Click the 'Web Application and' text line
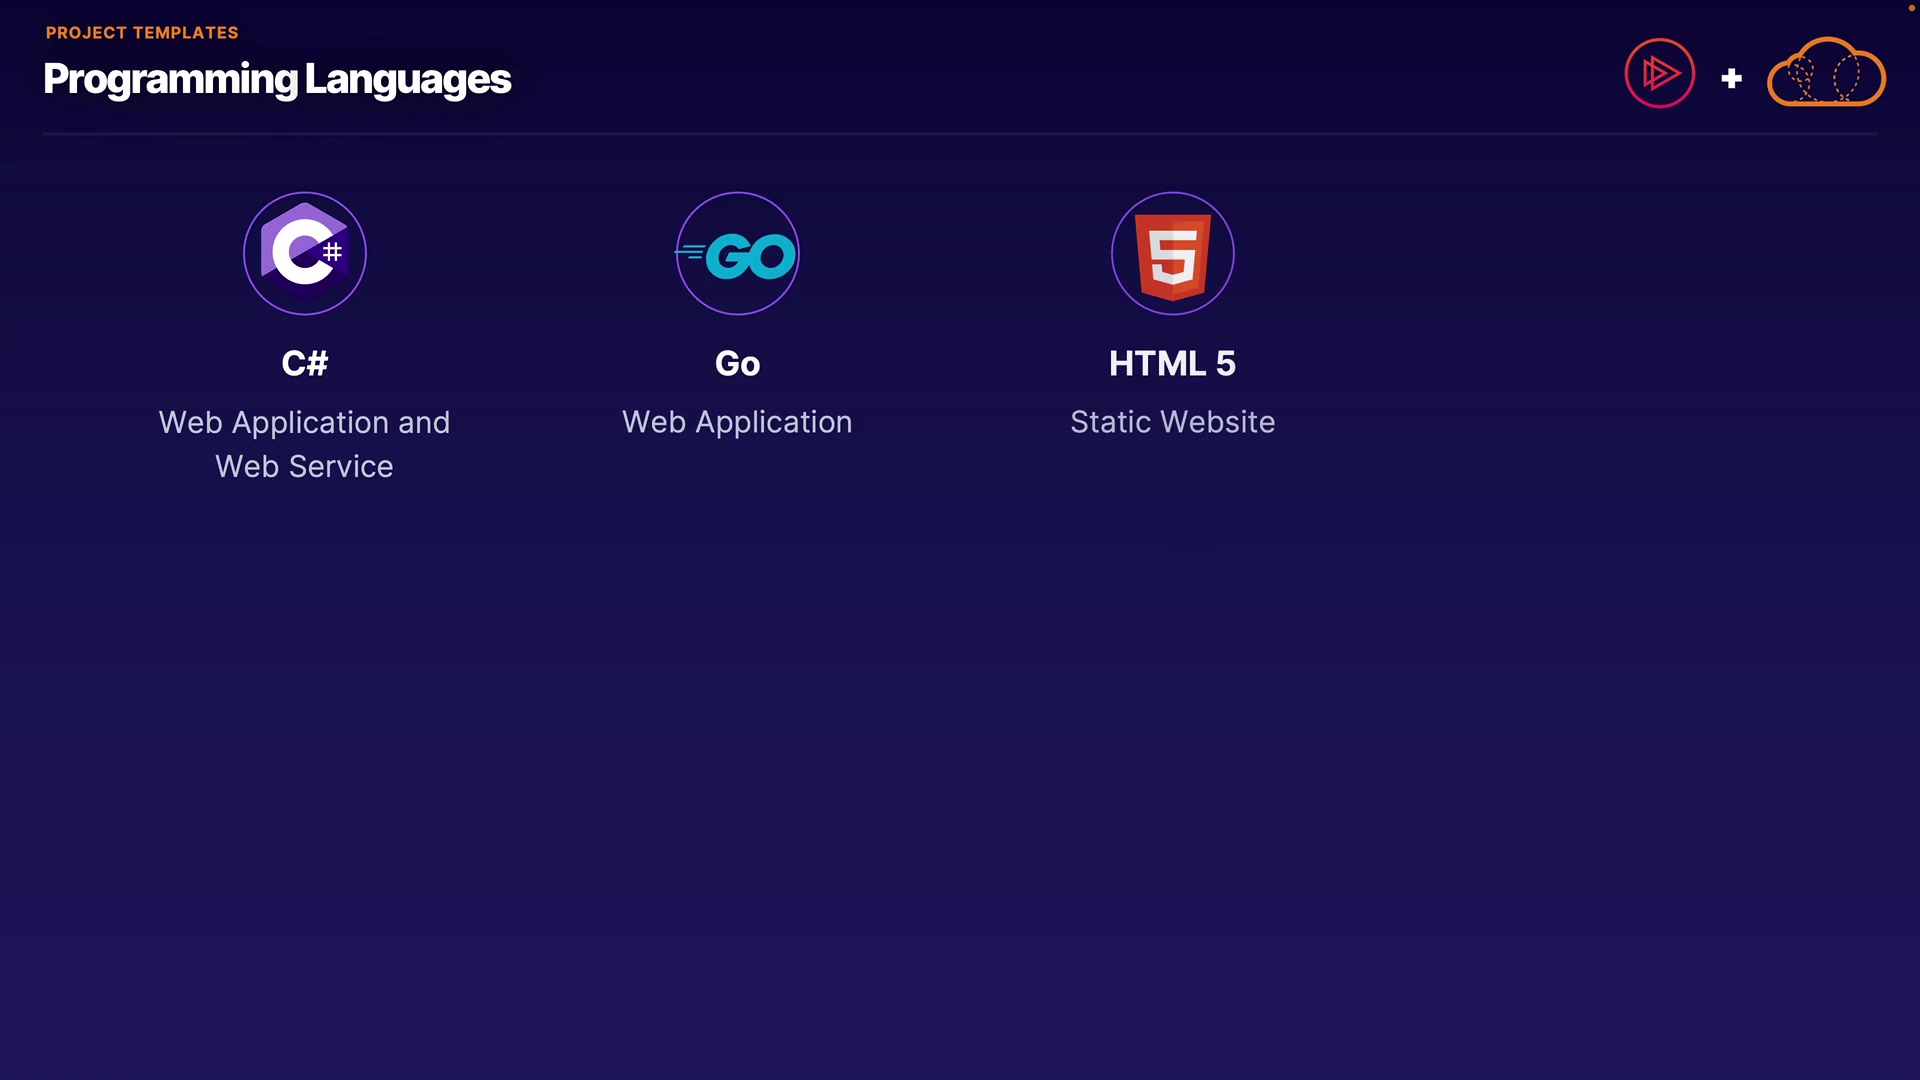 pyautogui.click(x=304, y=422)
